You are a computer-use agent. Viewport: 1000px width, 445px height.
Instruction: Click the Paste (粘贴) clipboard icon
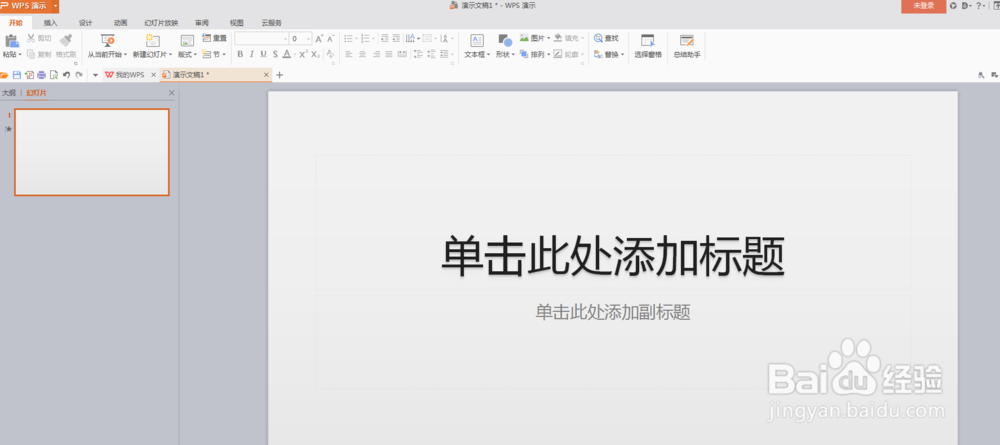tap(11, 41)
